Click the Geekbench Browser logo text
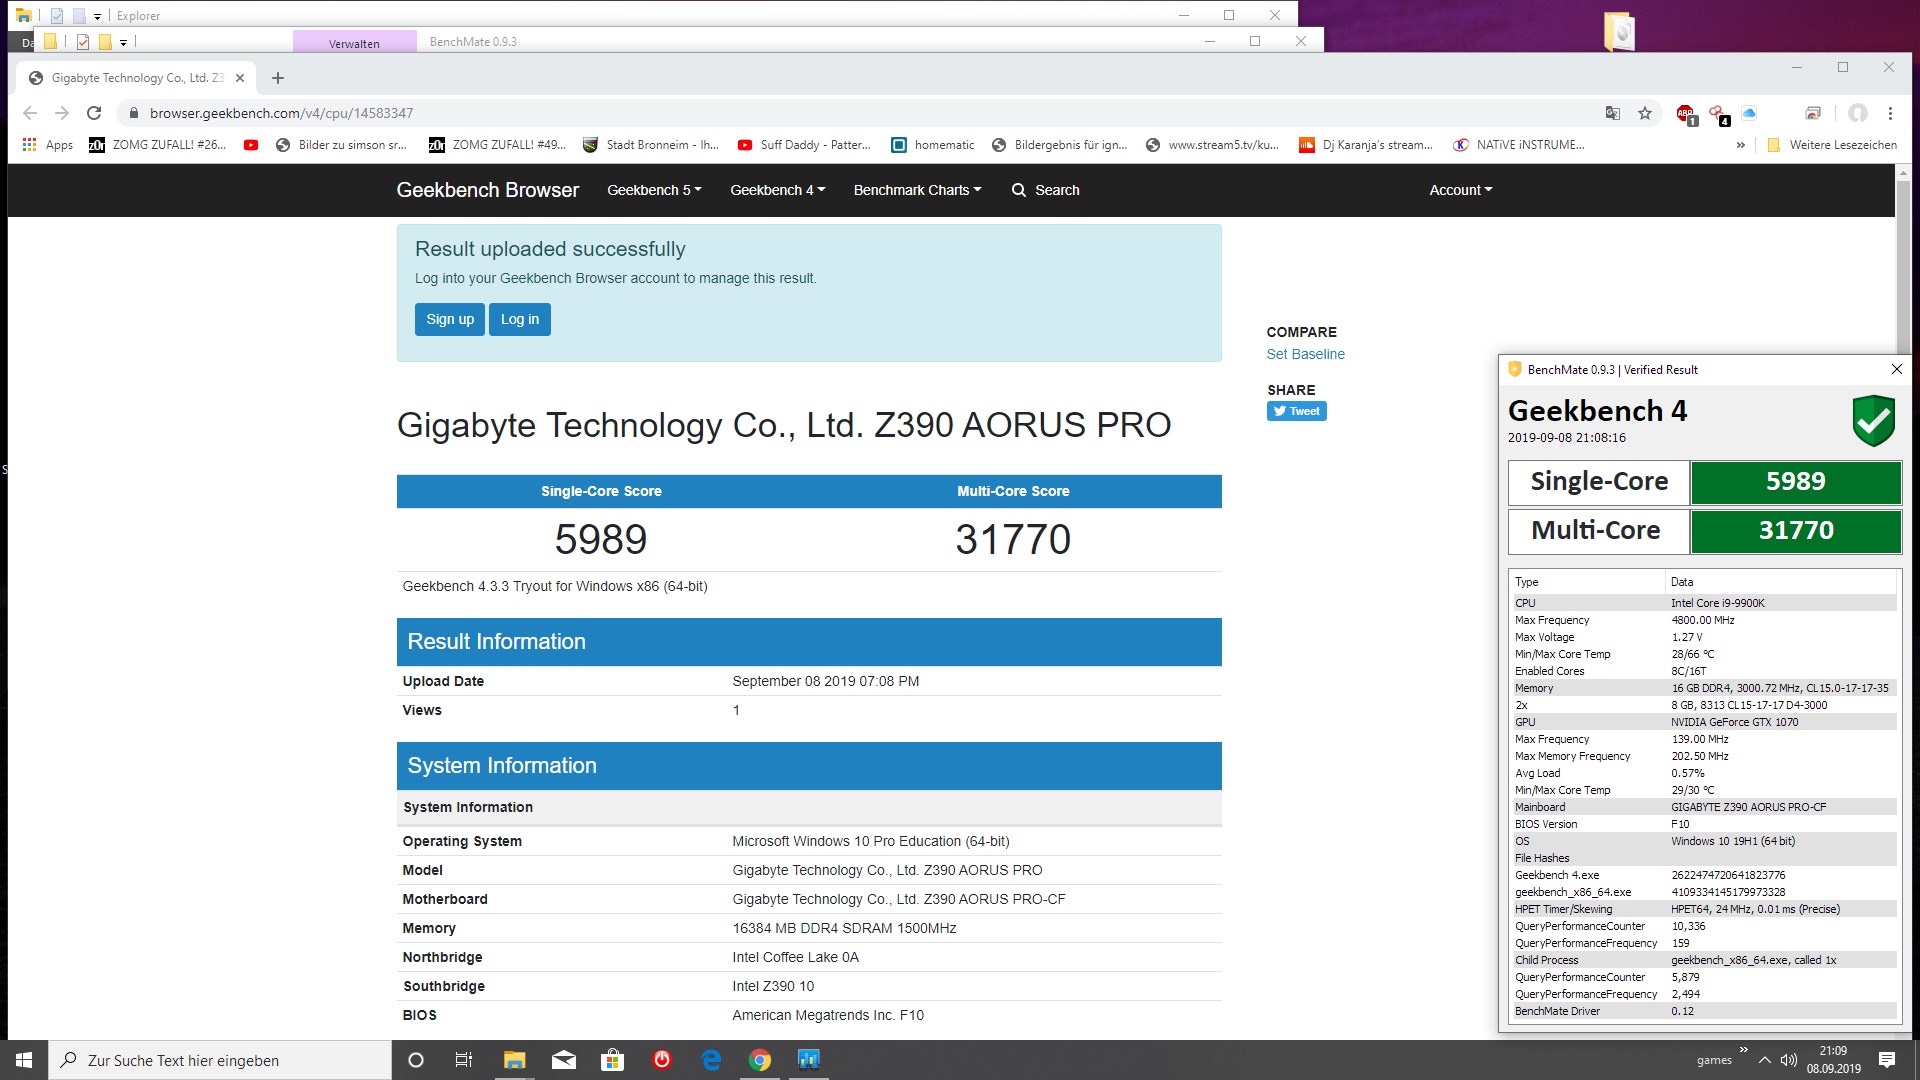 click(x=487, y=190)
